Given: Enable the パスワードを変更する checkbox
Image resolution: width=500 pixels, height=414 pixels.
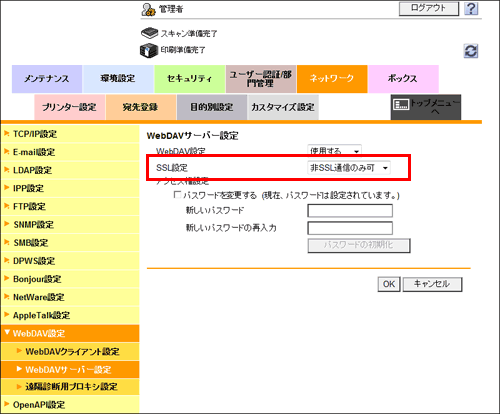Looking at the screenshot, I should click(177, 195).
